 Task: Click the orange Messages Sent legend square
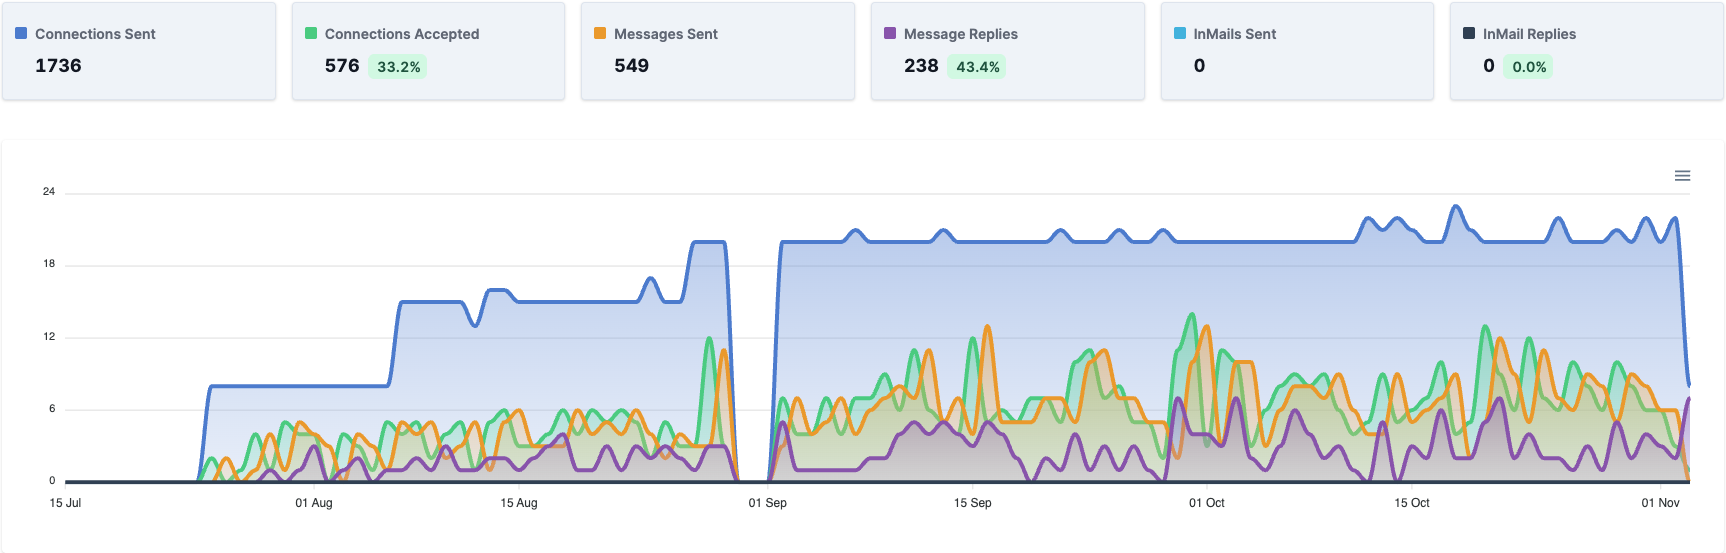[x=600, y=33]
